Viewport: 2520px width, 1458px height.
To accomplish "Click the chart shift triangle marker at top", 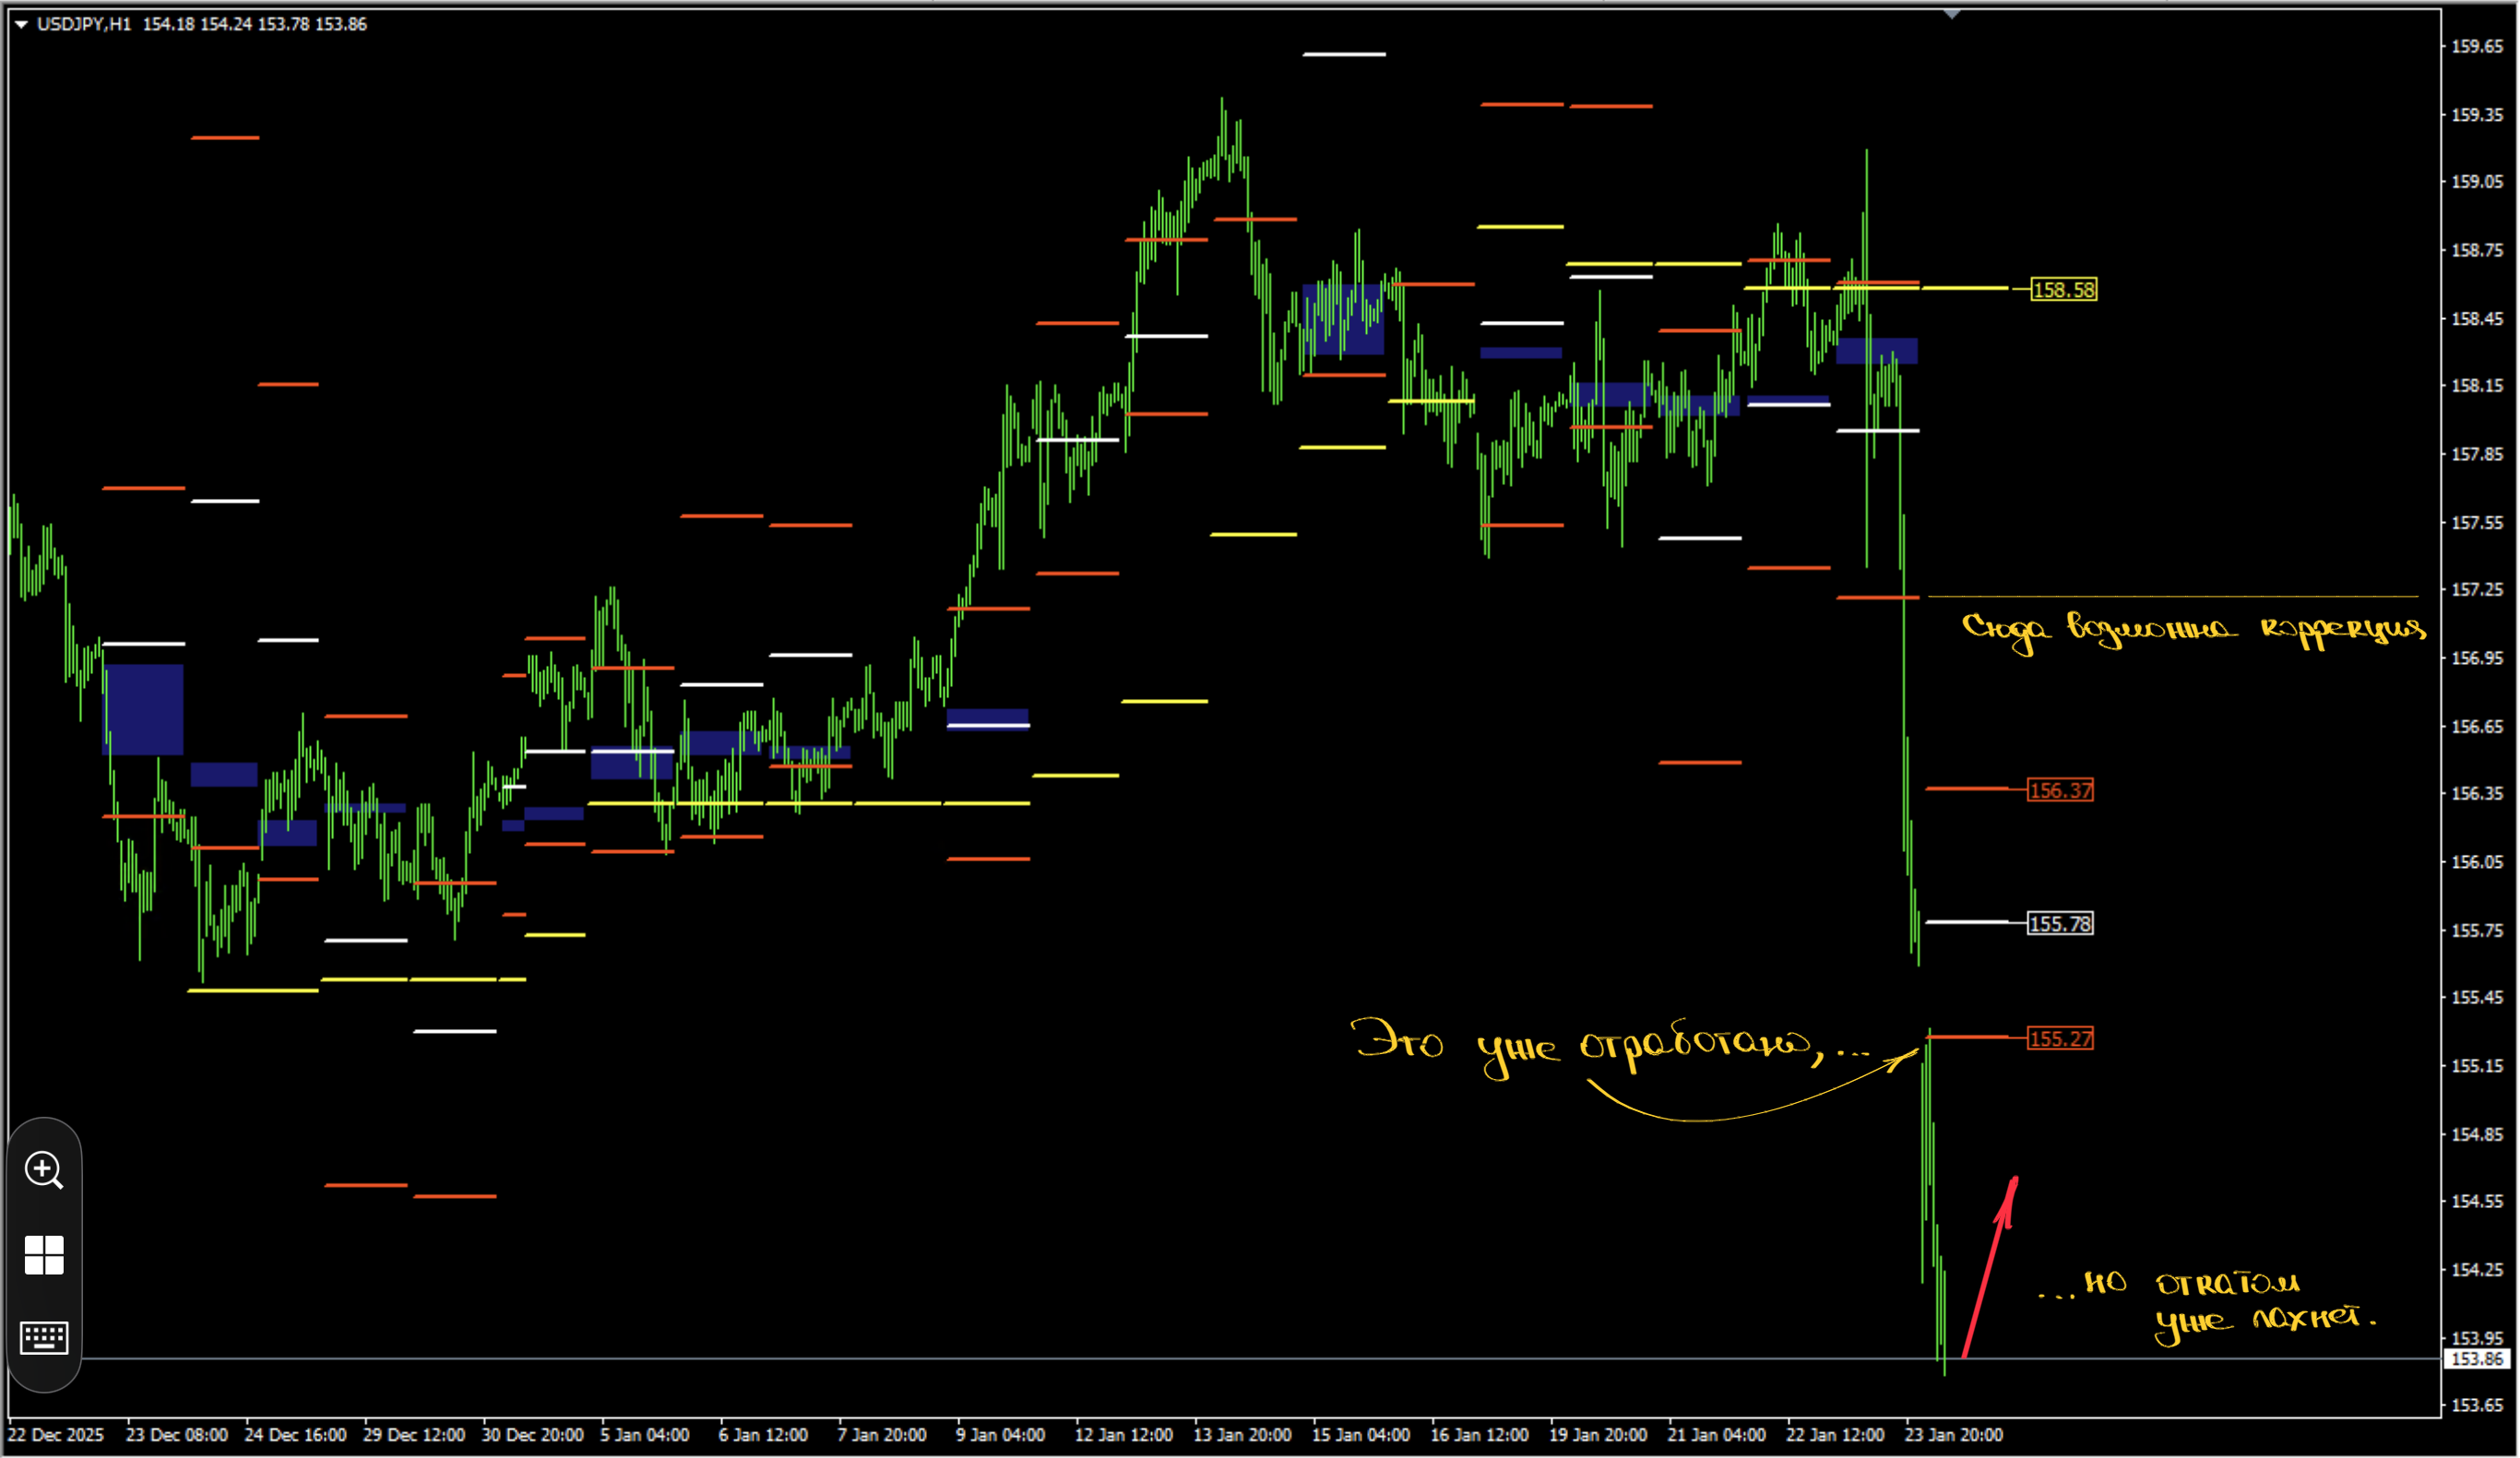I will (1951, 14).
